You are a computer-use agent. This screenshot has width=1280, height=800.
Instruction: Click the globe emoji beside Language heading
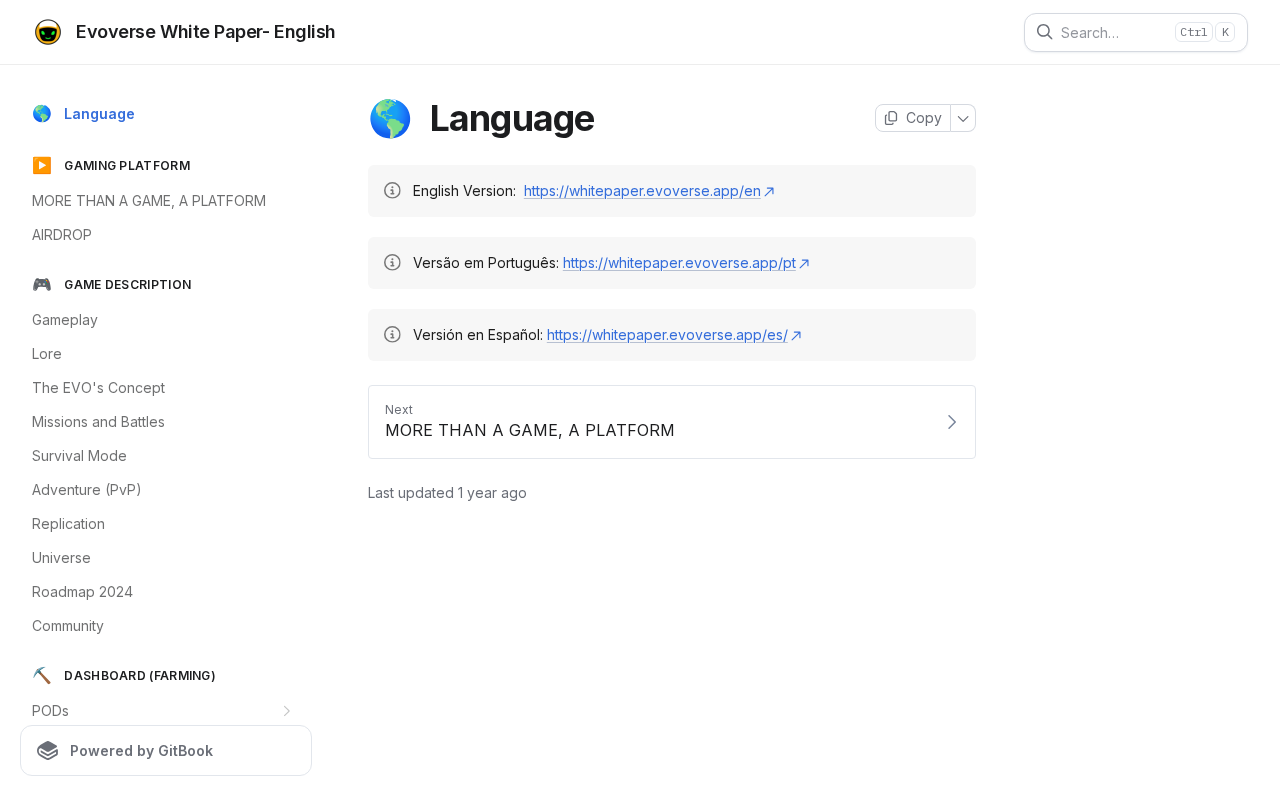coord(390,119)
